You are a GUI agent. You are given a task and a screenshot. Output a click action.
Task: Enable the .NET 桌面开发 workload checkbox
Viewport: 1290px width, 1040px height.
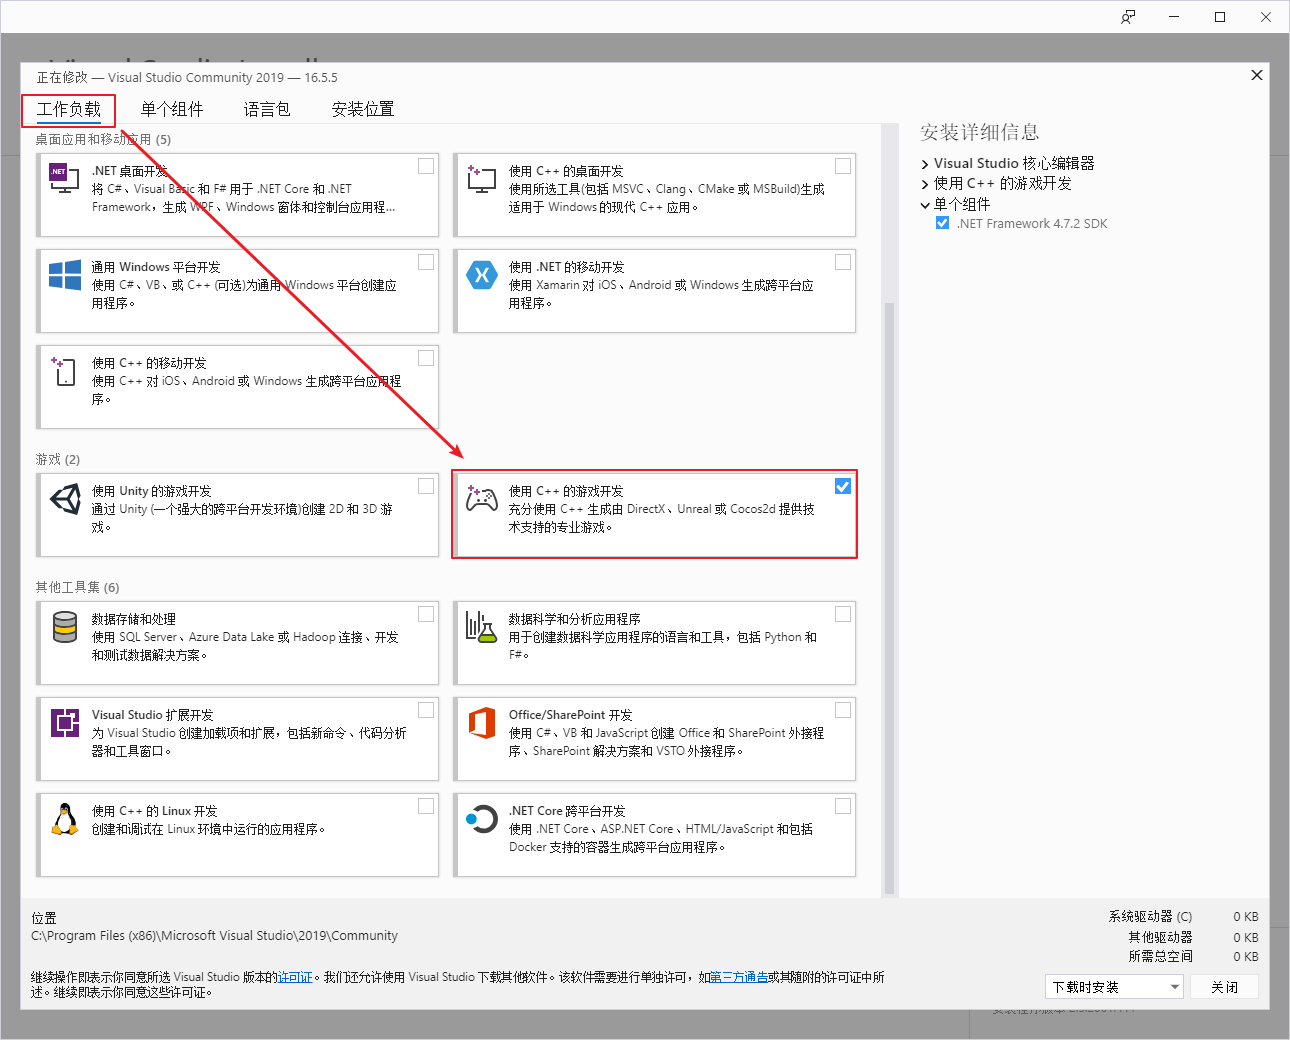point(426,166)
